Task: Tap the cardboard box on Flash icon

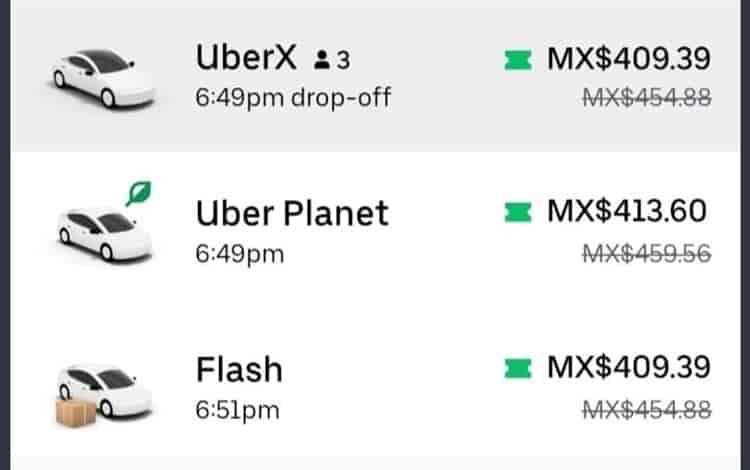Action: 75,411
